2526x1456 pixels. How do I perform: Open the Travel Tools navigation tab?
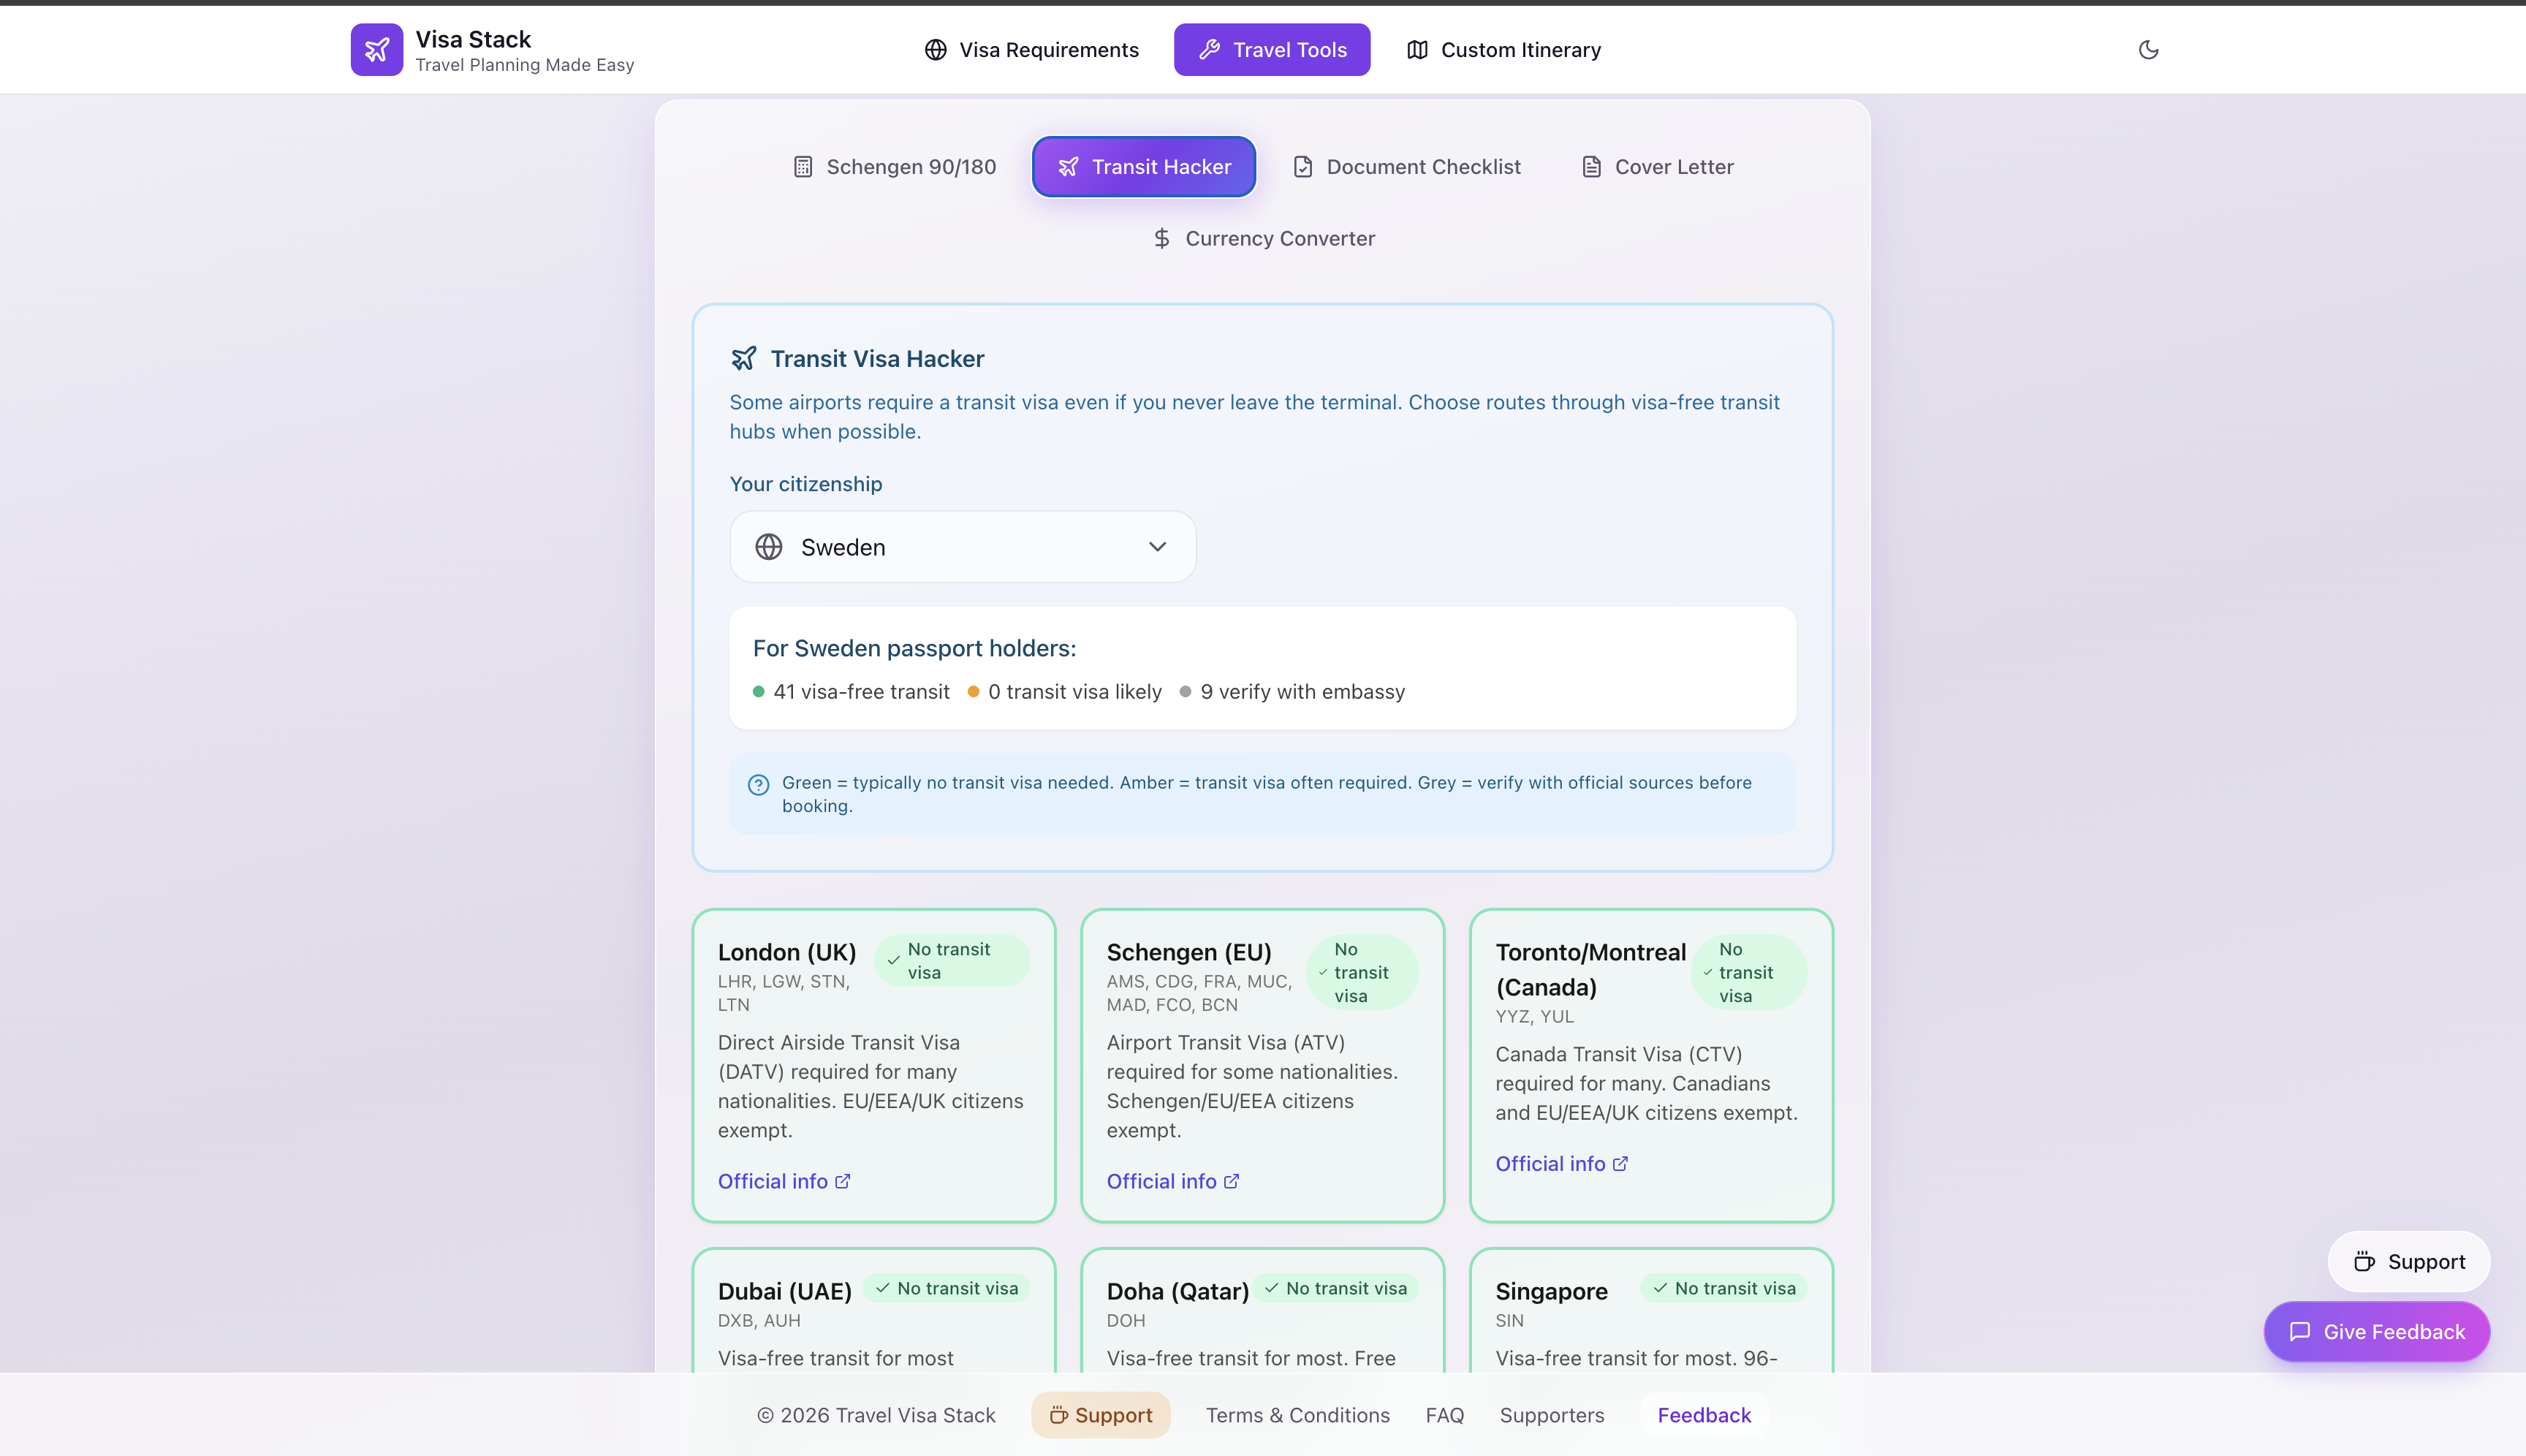1271,50
